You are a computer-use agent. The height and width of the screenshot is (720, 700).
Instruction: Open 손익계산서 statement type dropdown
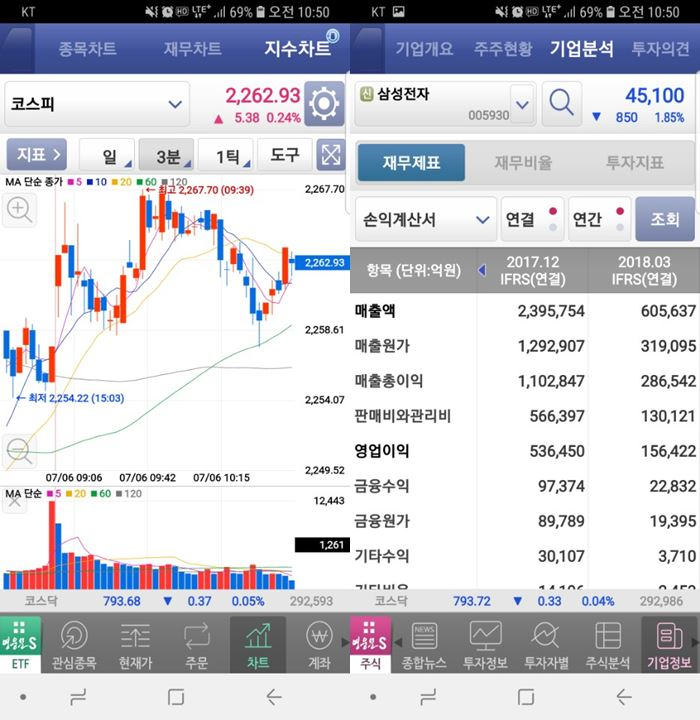tap(426, 219)
